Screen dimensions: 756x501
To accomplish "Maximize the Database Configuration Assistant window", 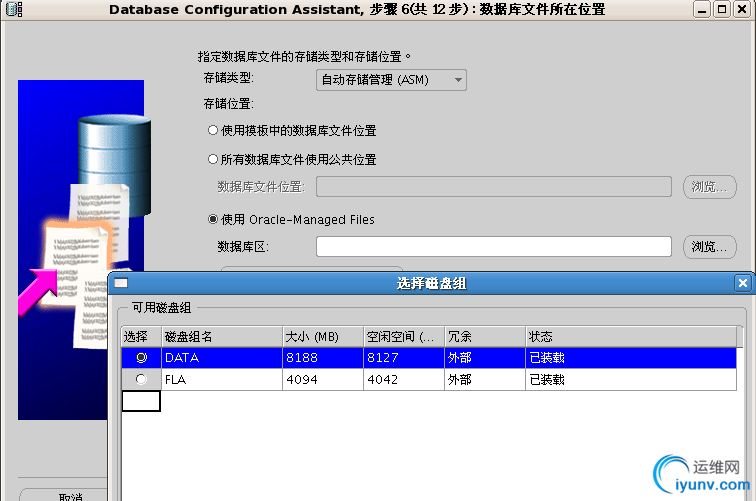I will tap(722, 9).
